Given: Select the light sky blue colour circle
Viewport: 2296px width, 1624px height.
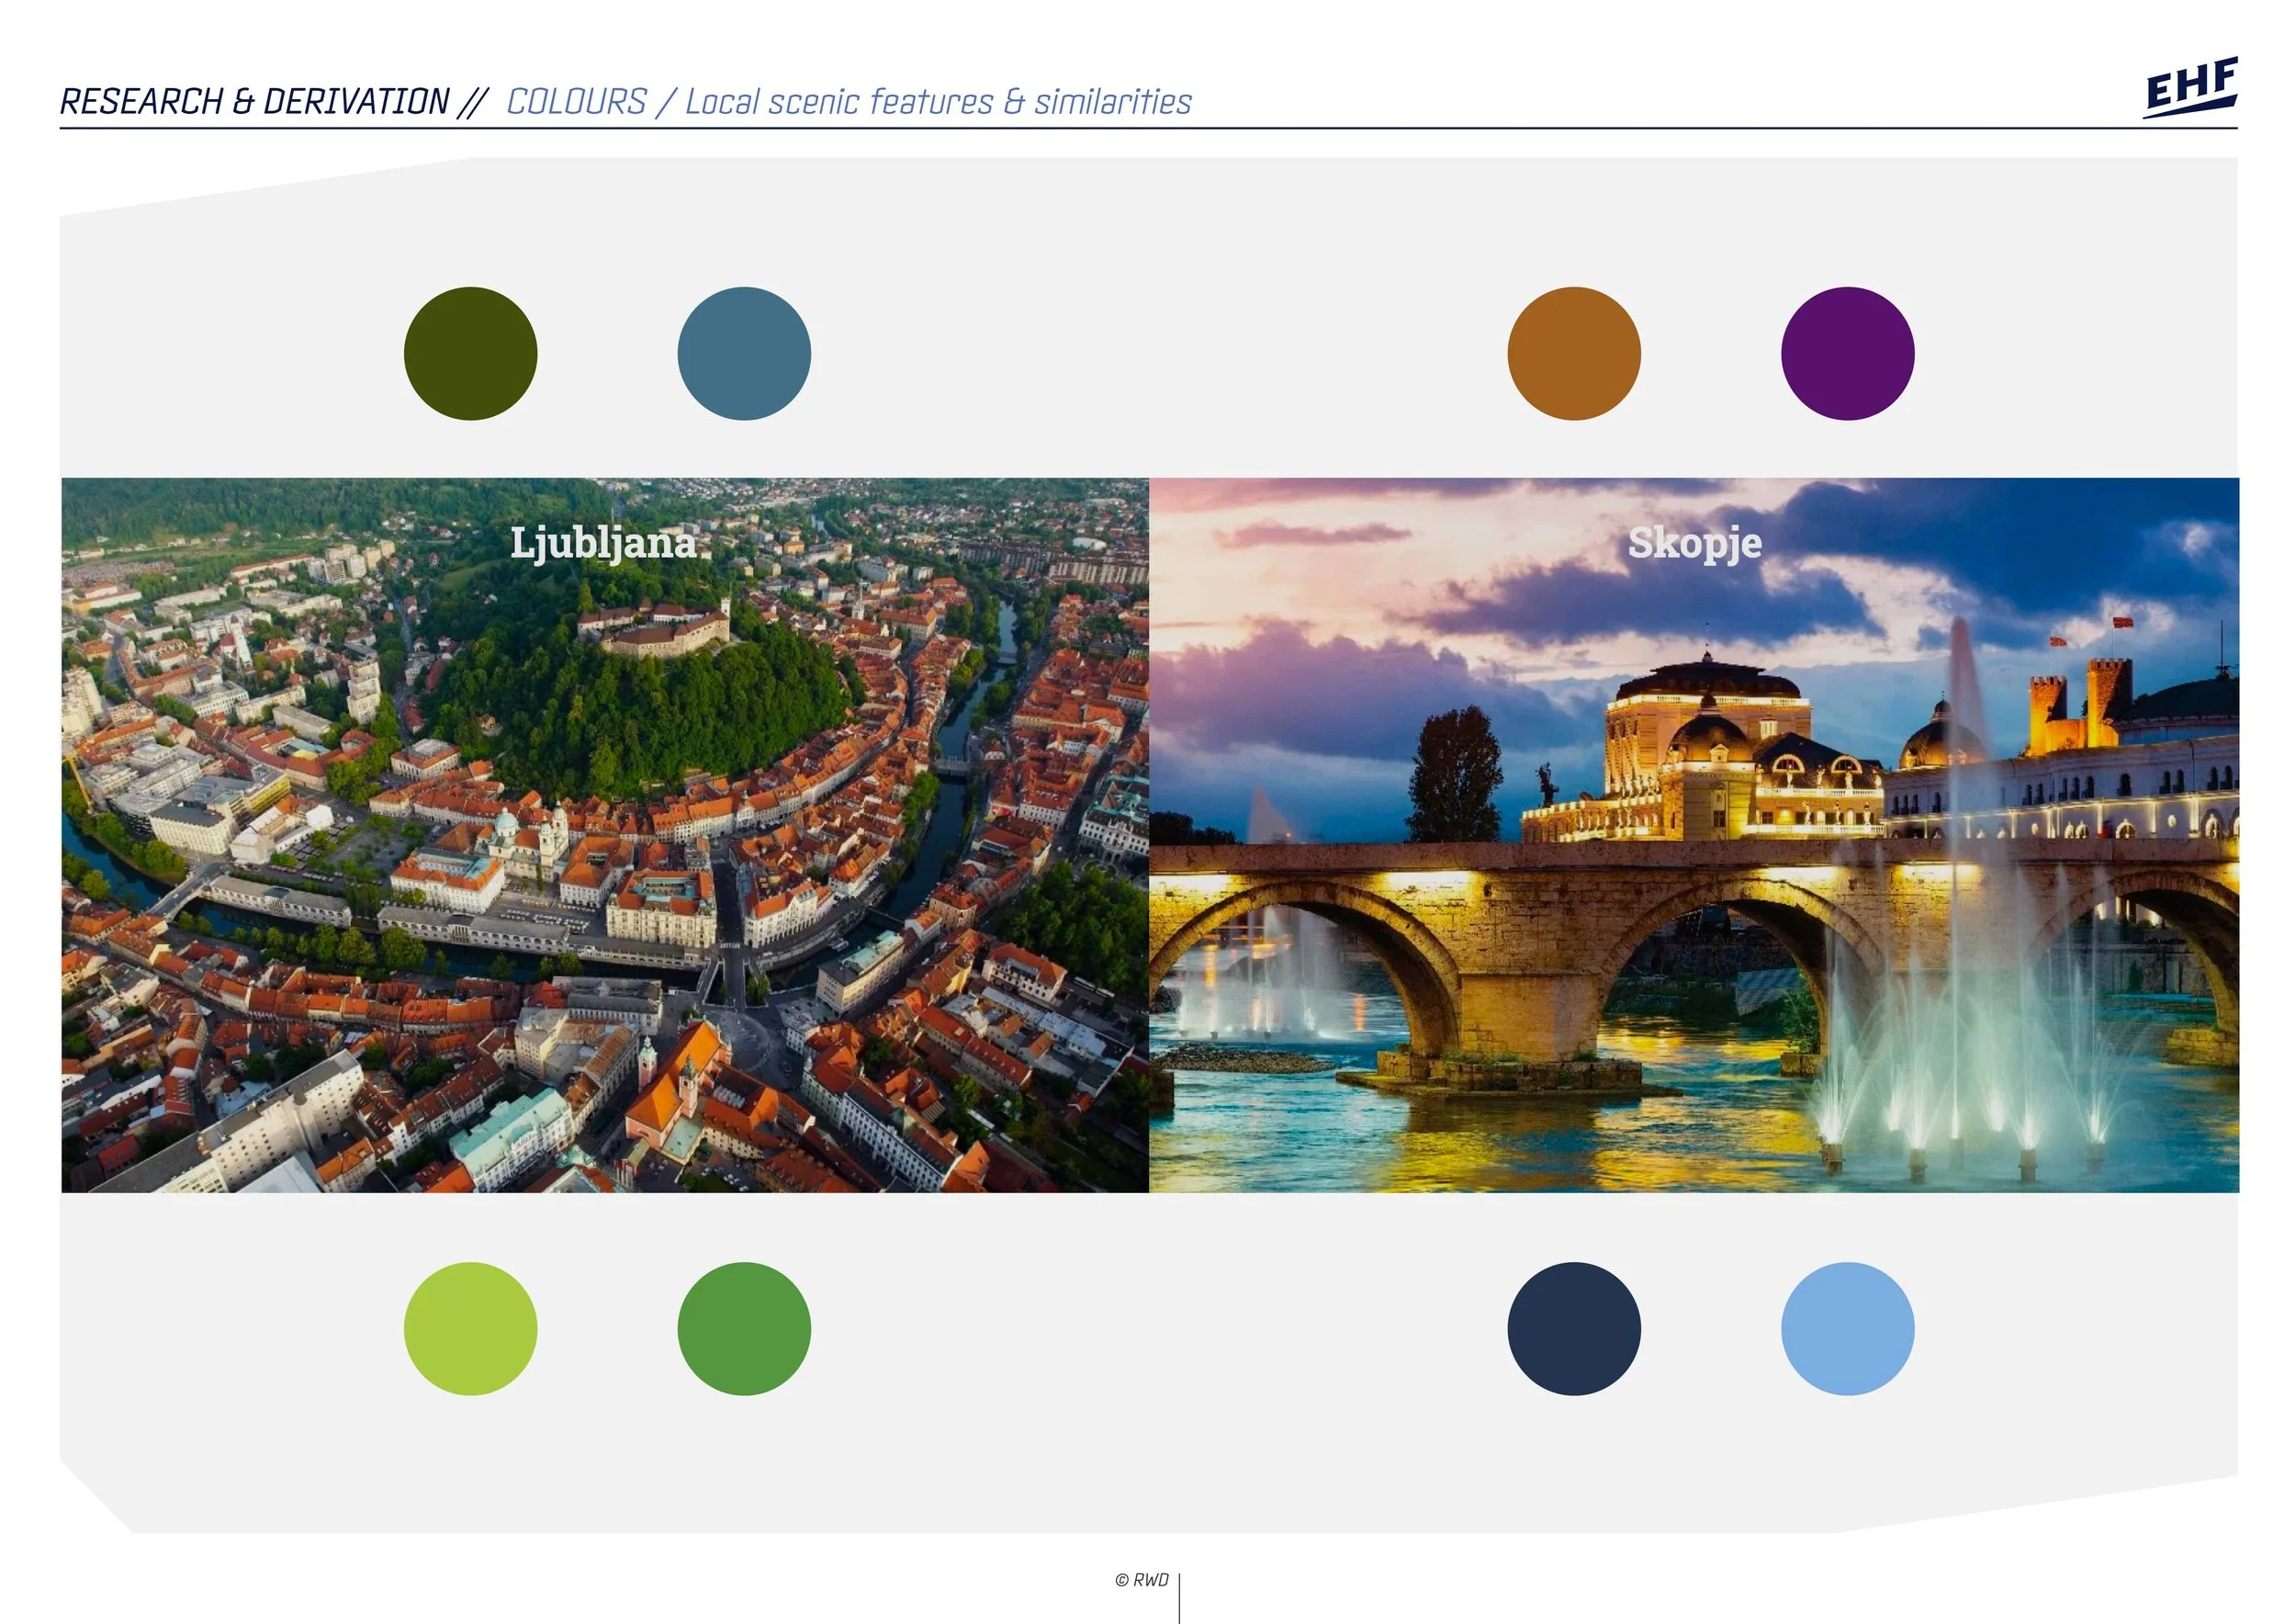Looking at the screenshot, I should (x=1847, y=1328).
